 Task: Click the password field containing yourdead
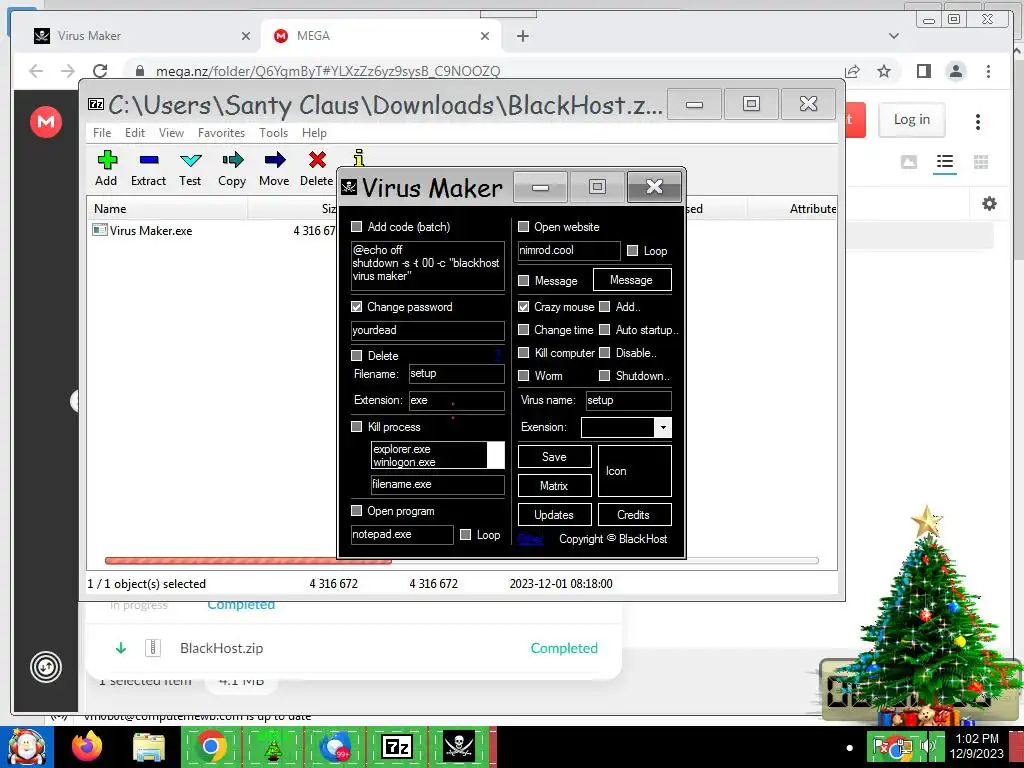point(428,330)
